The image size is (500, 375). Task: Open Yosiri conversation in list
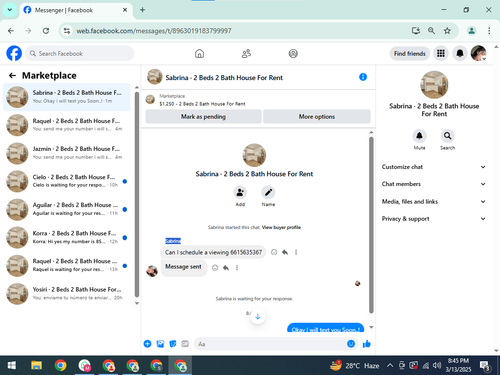[x=67, y=293]
